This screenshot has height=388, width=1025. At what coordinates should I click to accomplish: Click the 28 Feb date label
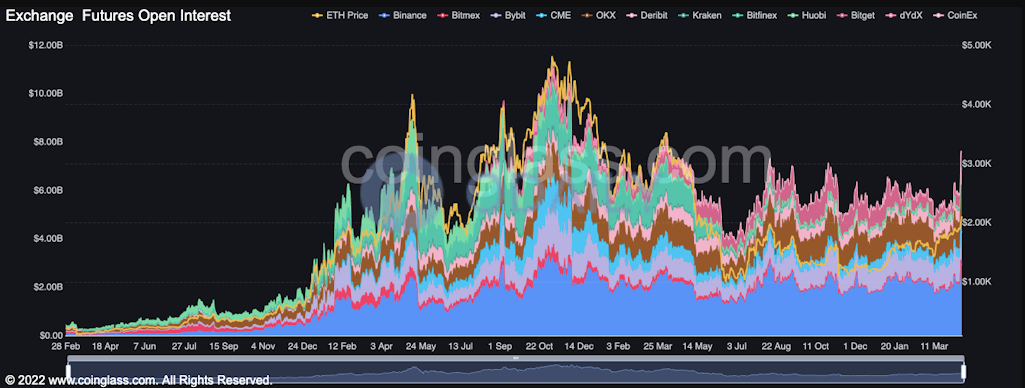[67, 346]
